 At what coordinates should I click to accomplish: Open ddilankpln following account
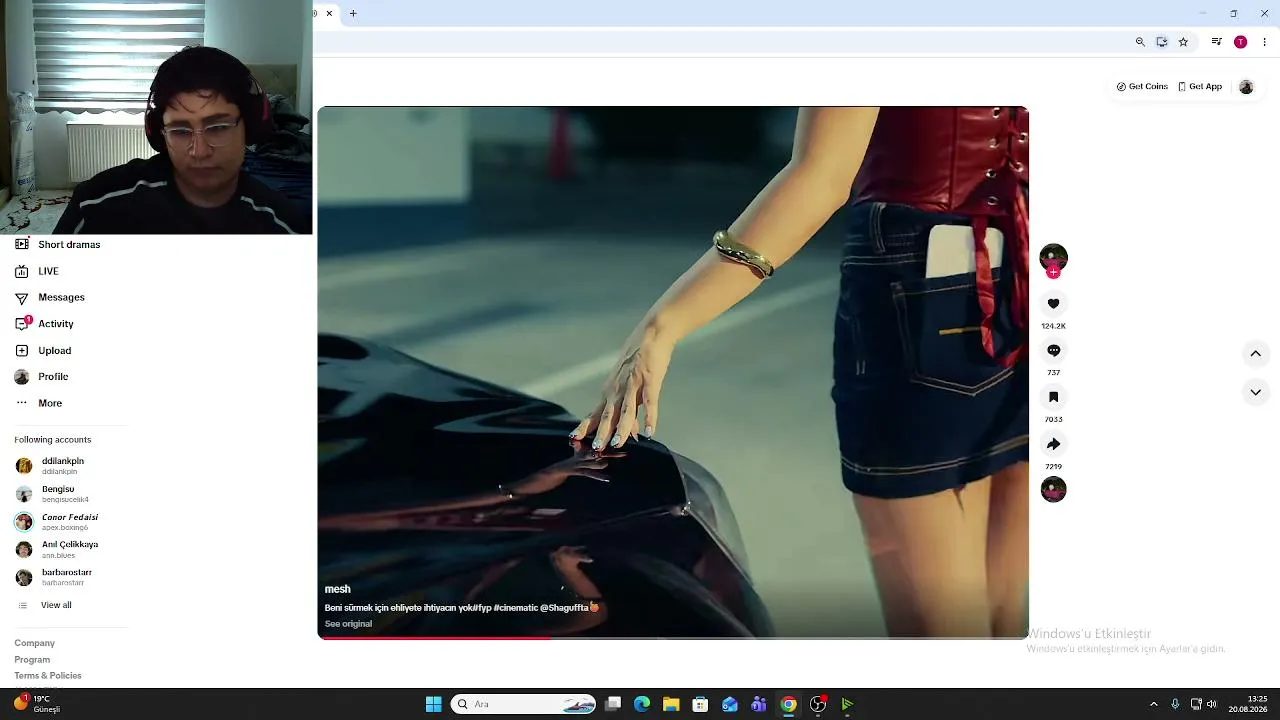[52, 466]
